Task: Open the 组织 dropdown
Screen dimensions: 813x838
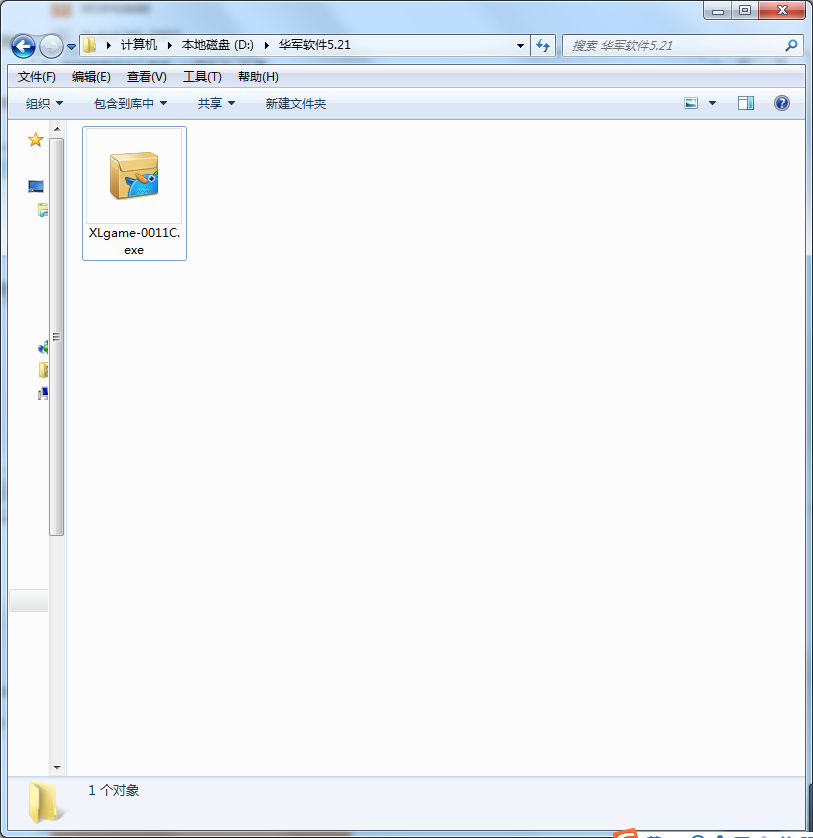Action: pyautogui.click(x=44, y=104)
